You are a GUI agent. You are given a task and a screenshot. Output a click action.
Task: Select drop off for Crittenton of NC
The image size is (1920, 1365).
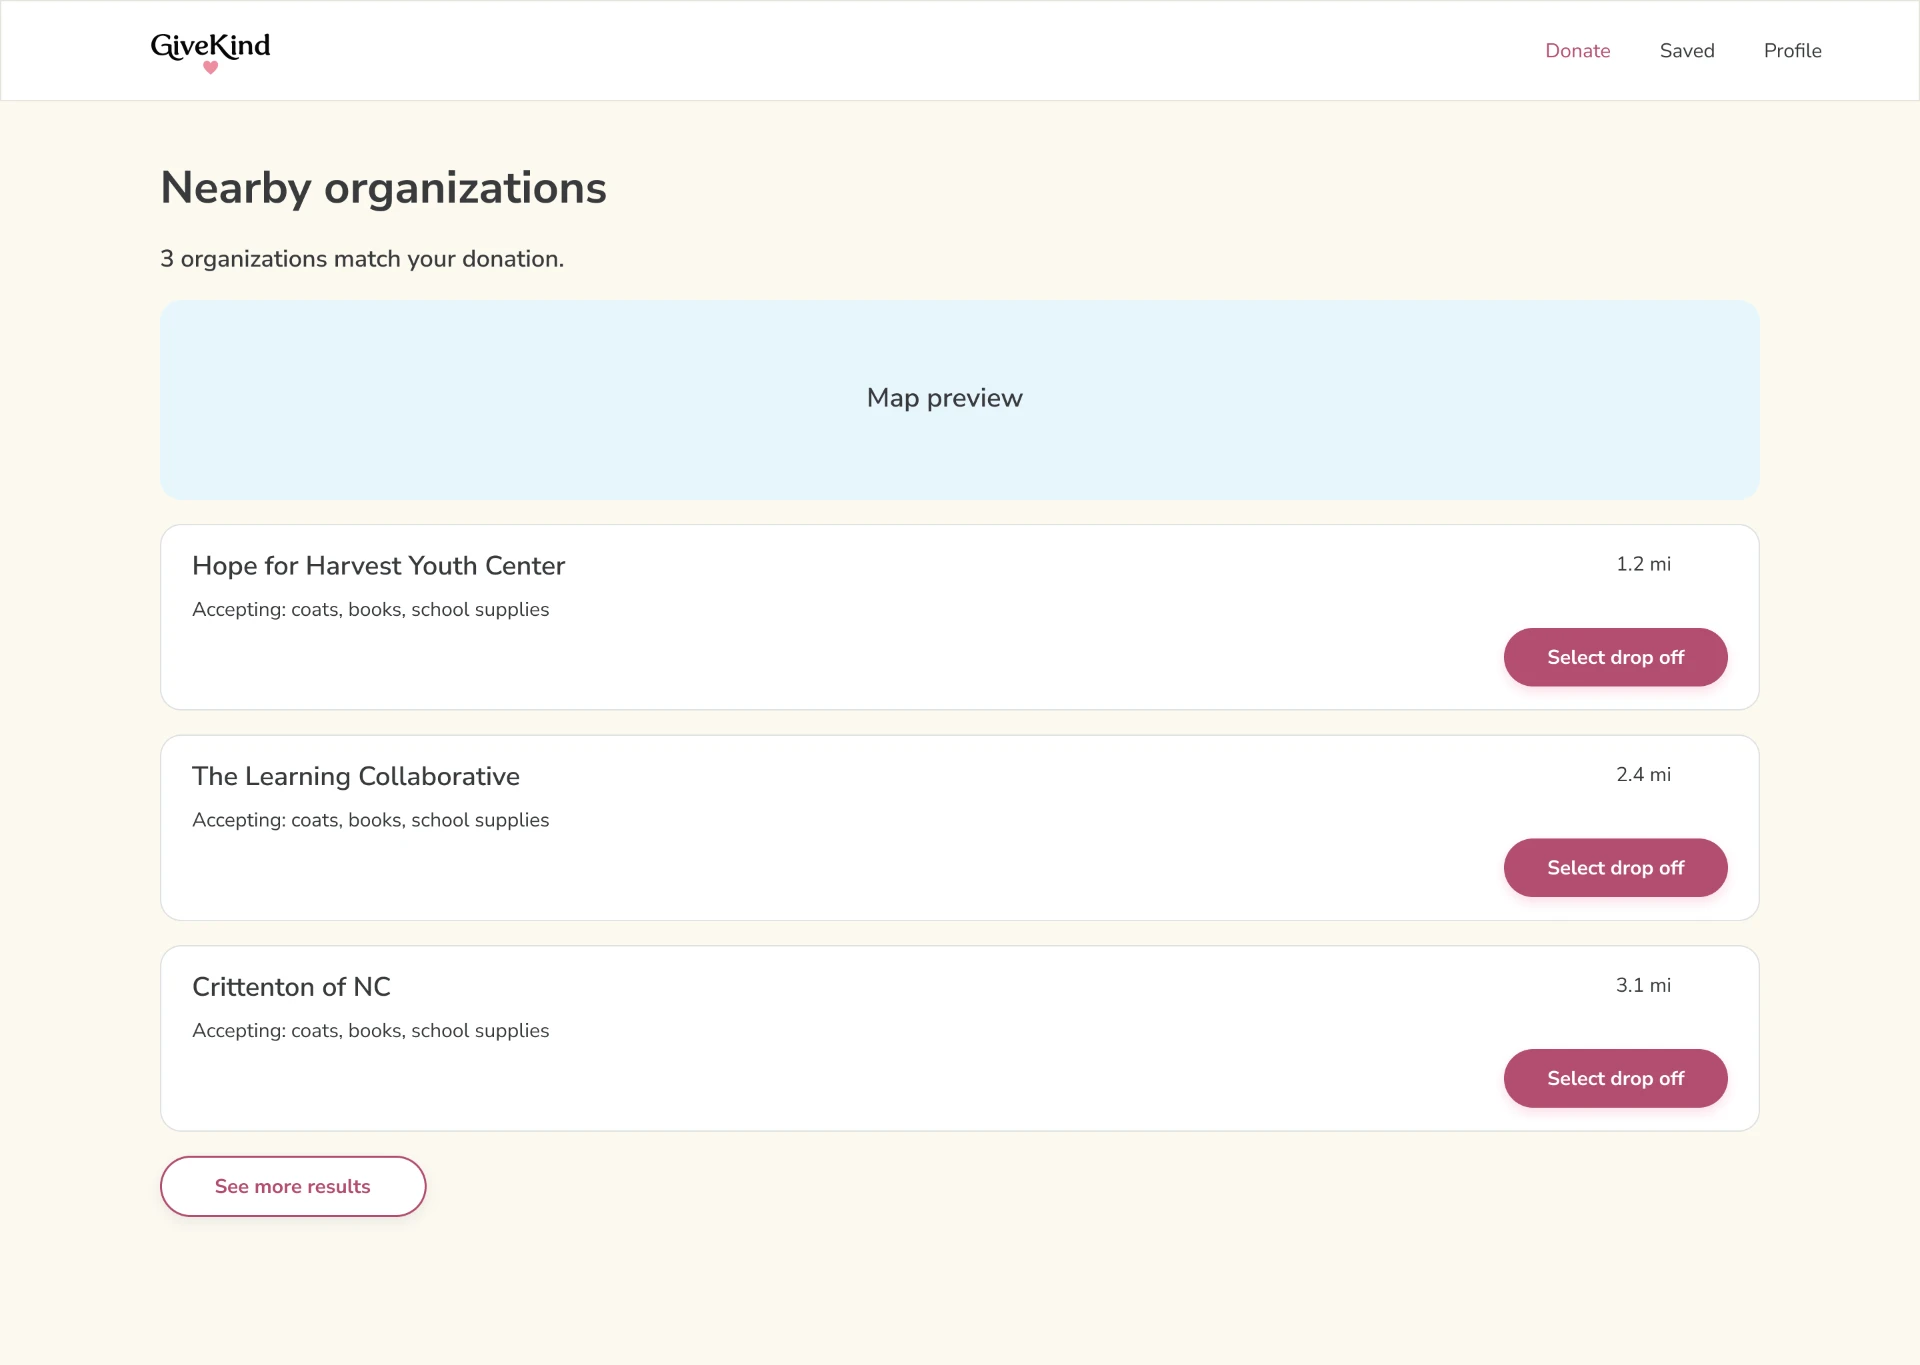point(1615,1078)
